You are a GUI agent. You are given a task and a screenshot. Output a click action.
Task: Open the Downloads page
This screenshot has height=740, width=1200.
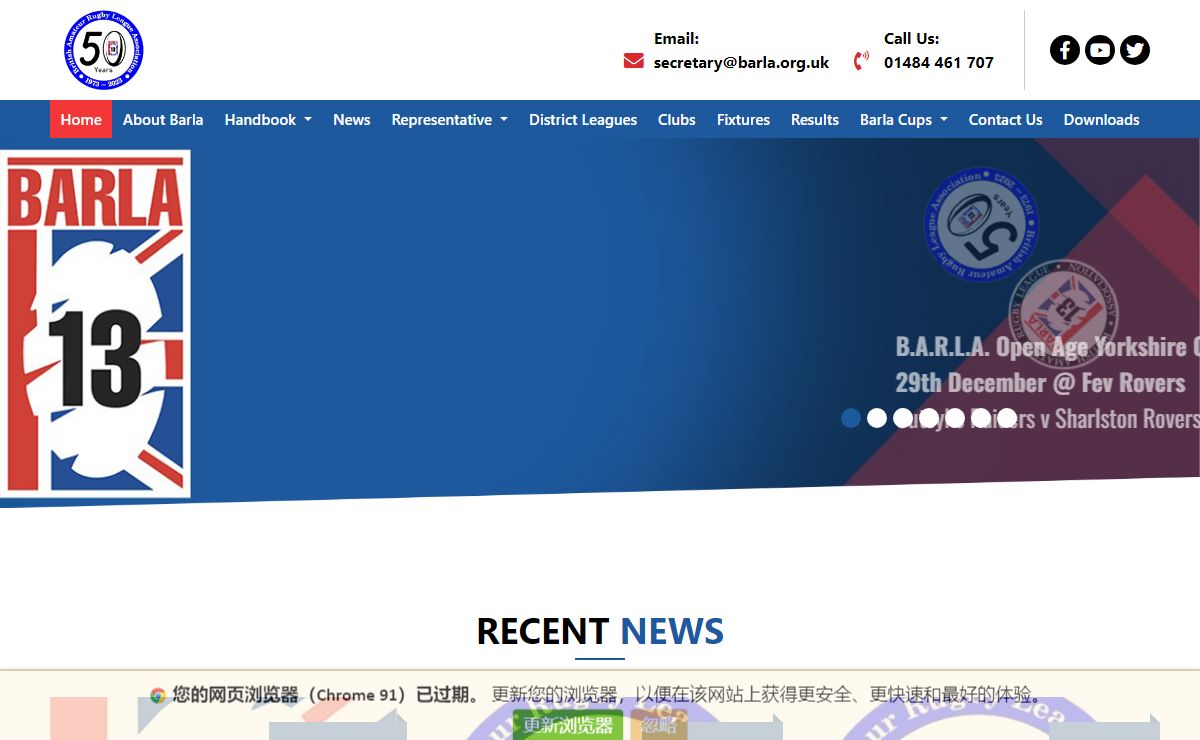coord(1101,119)
